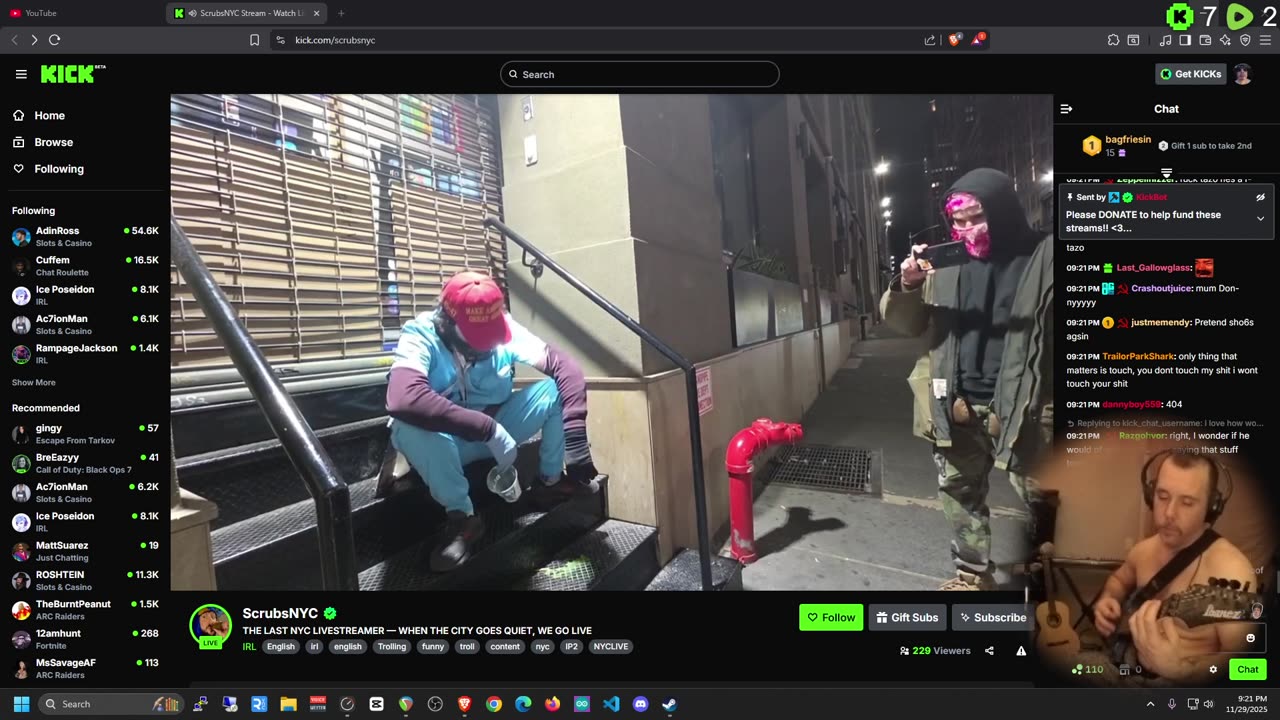Open the media music note control
Screen dimensions: 1280x720
click(1165, 40)
